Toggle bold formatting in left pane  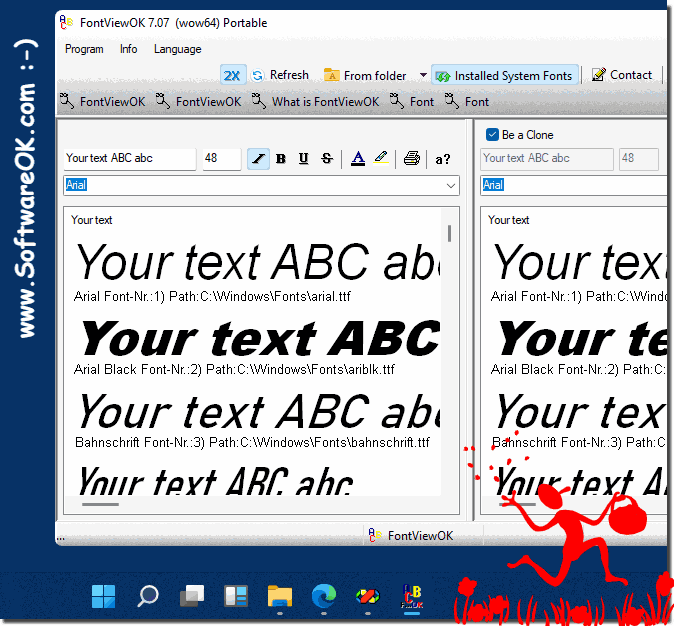[x=281, y=159]
